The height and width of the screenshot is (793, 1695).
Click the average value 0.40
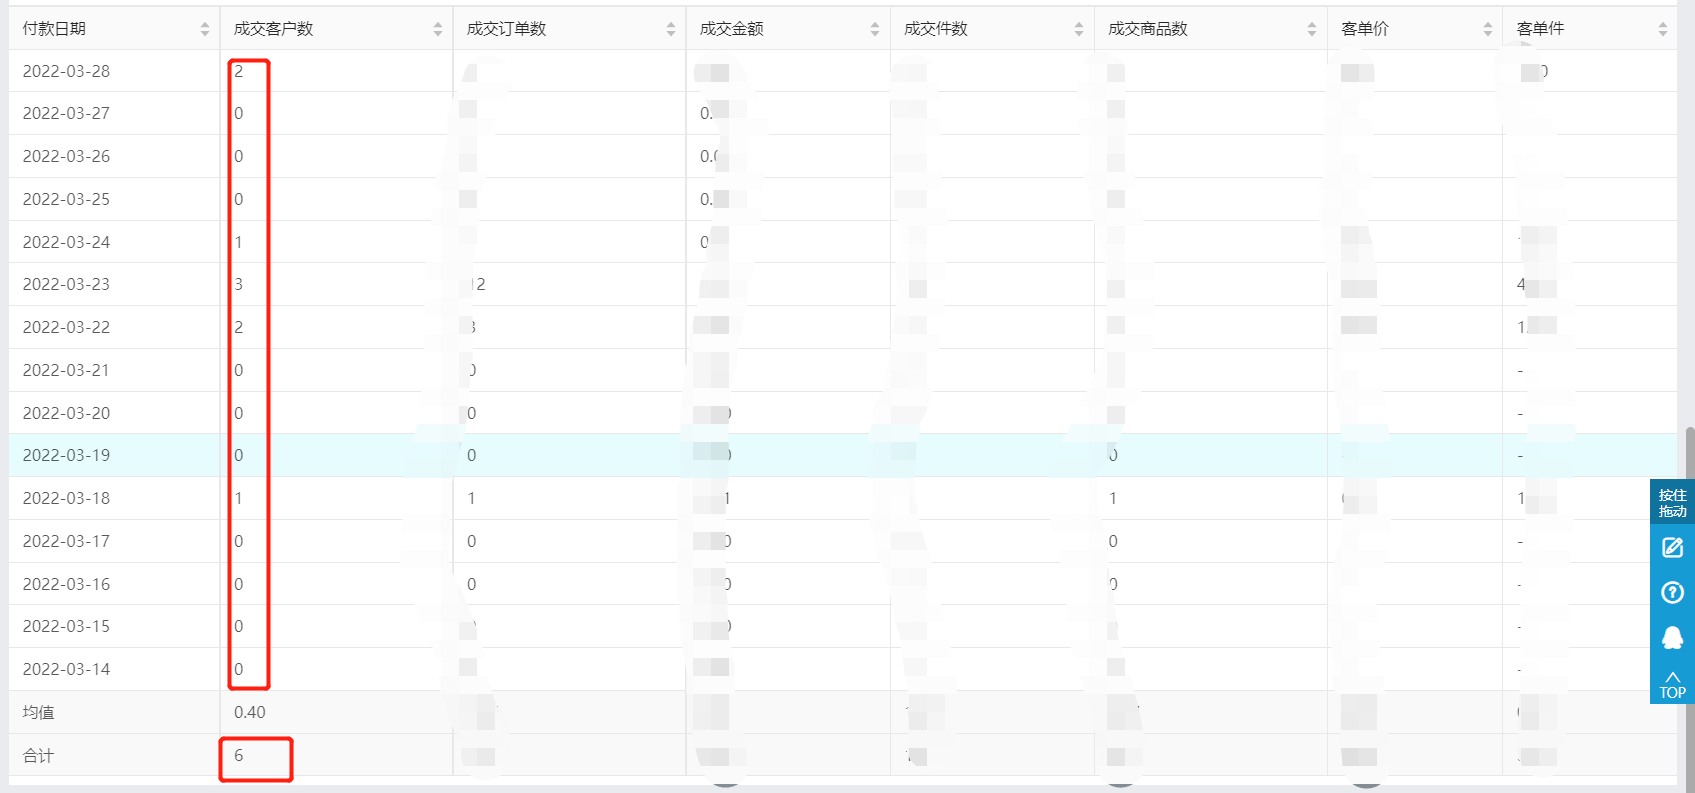pos(250,712)
